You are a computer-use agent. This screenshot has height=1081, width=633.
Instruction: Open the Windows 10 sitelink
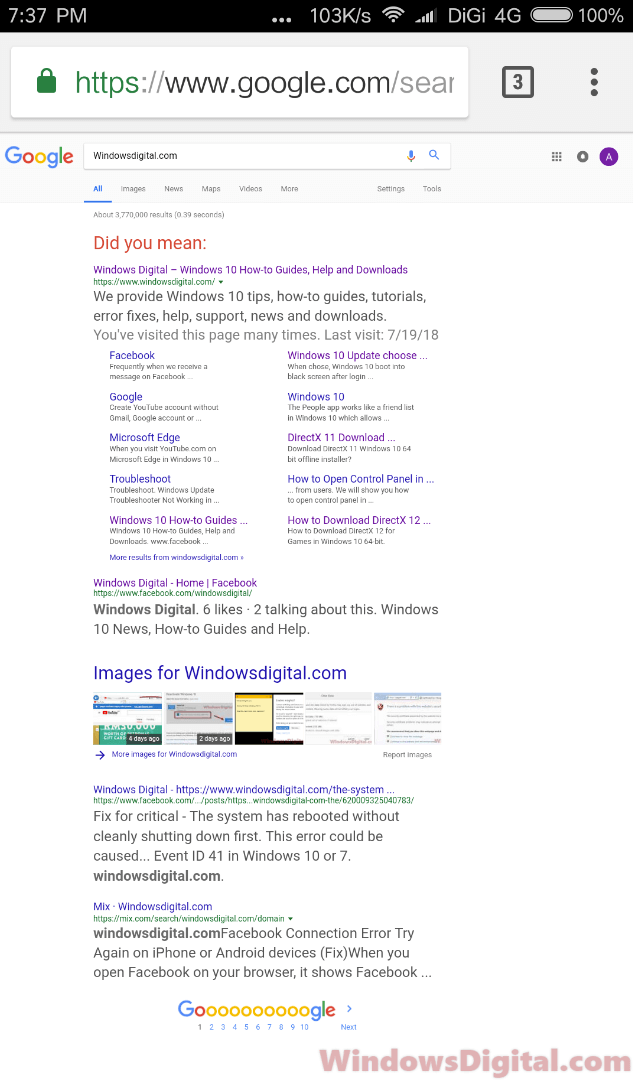click(x=316, y=396)
